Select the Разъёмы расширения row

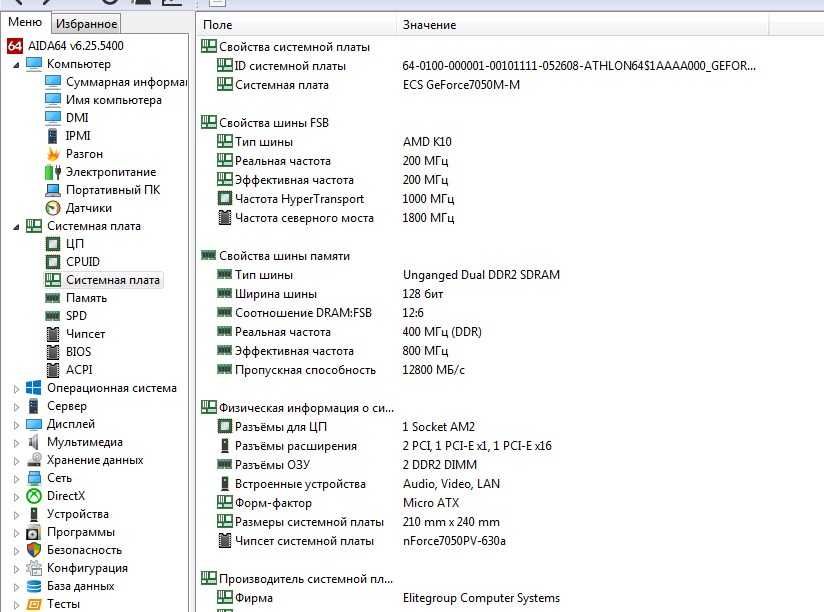click(384, 446)
